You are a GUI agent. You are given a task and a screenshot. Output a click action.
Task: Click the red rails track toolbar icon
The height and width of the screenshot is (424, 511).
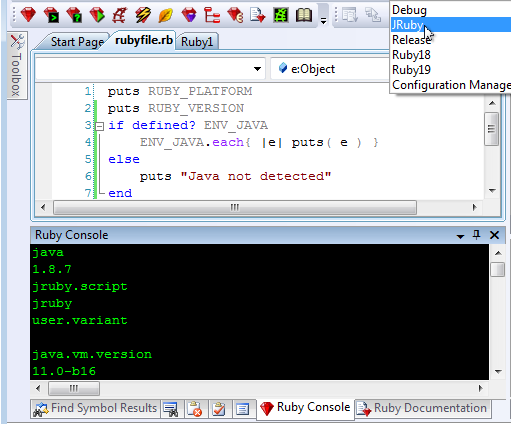(x=120, y=15)
